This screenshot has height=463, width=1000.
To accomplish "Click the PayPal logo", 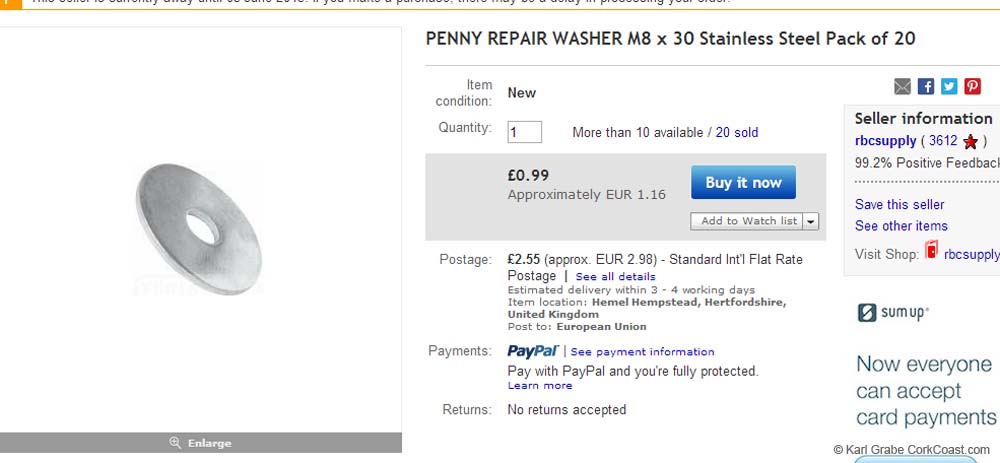I will tap(532, 351).
